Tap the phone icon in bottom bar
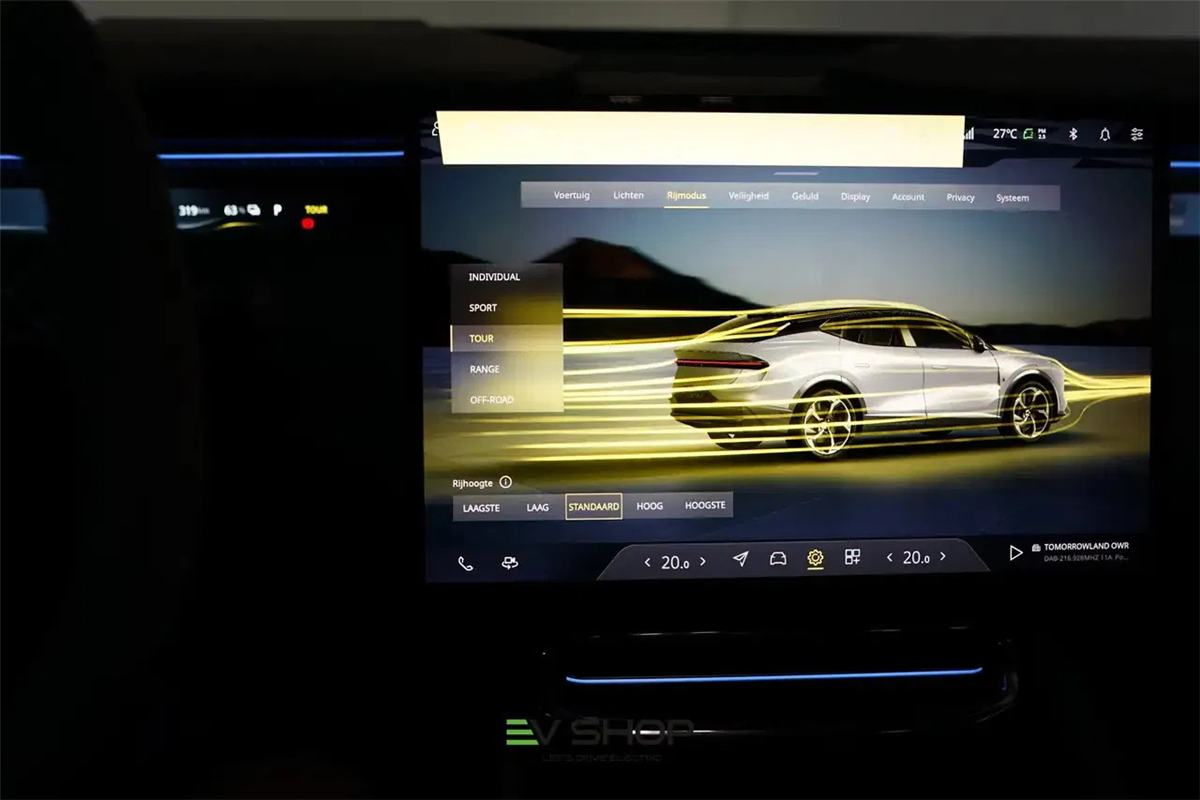The width and height of the screenshot is (1200, 800). (465, 563)
